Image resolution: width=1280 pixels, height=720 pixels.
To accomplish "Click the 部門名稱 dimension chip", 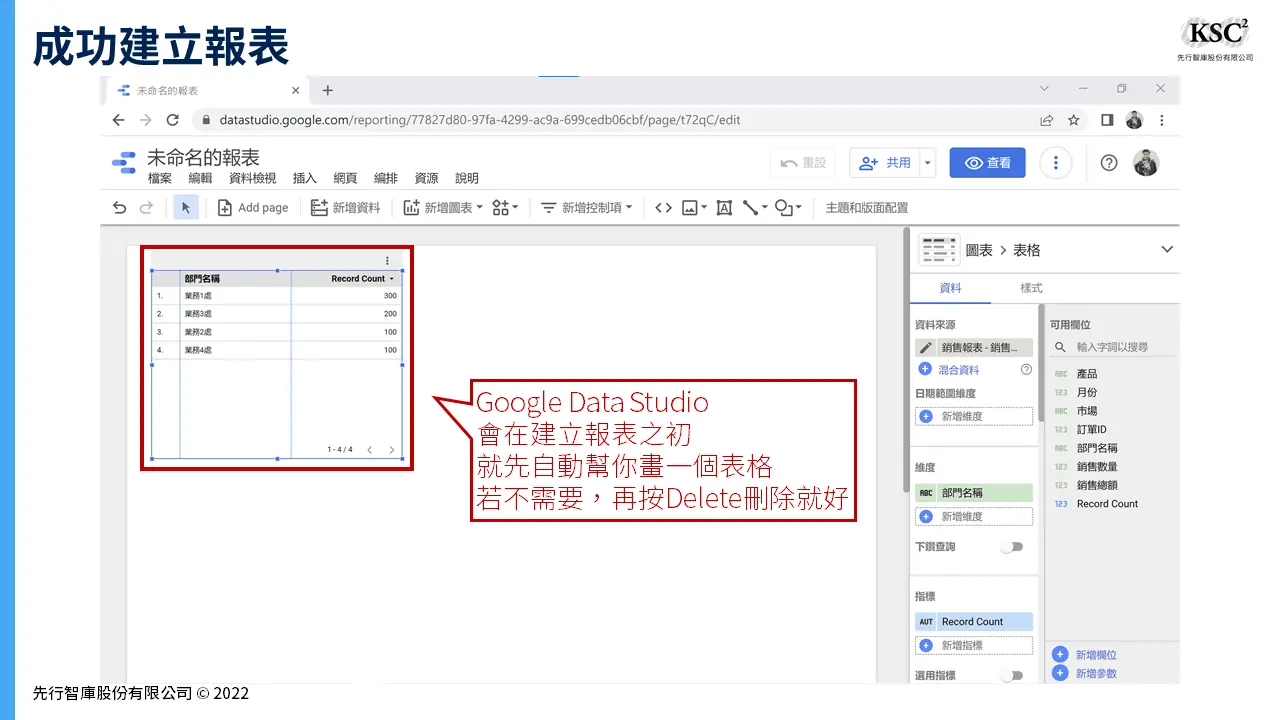I will (x=974, y=493).
